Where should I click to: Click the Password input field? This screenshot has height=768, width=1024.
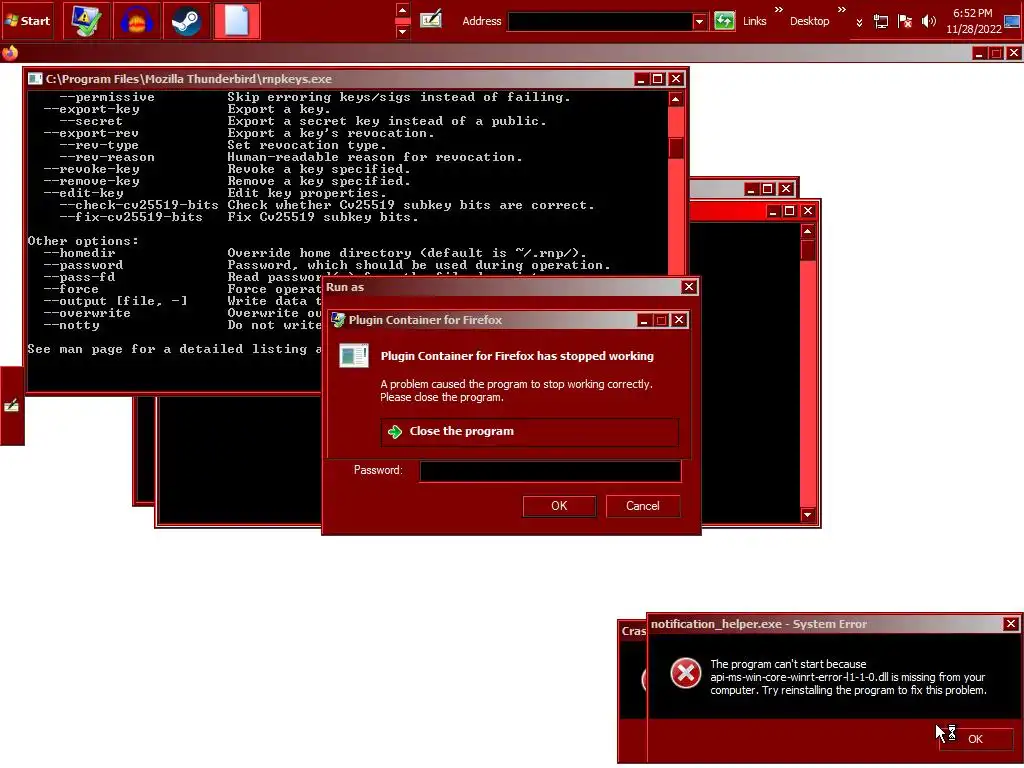click(550, 471)
